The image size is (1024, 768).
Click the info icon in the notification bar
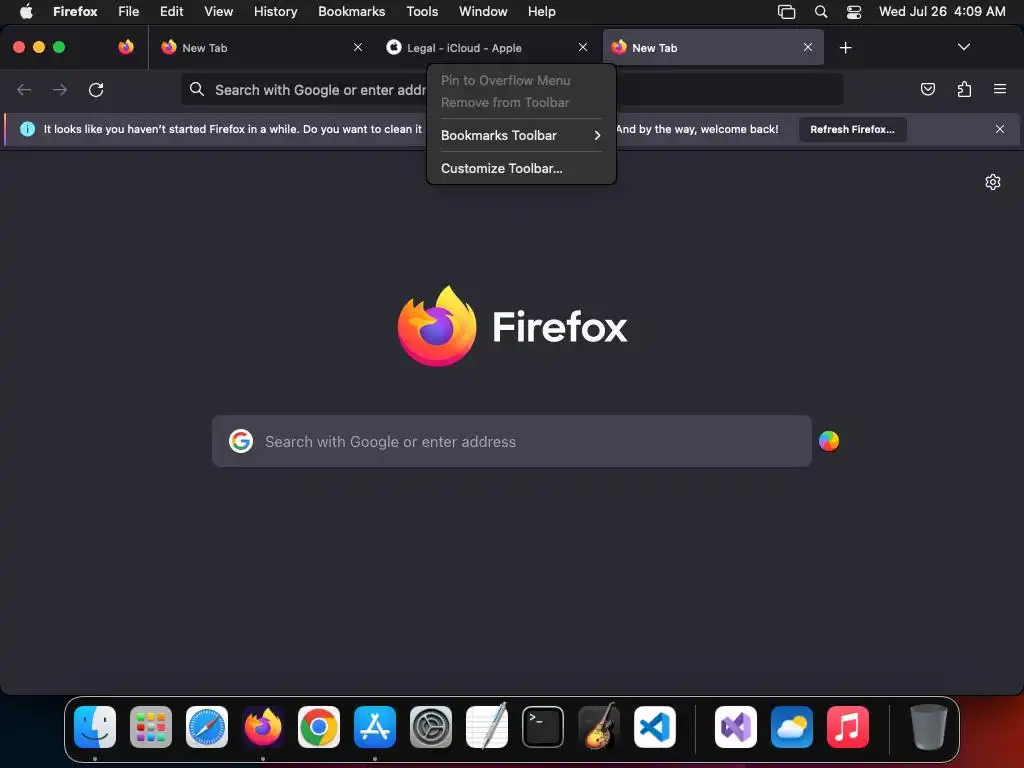point(27,129)
